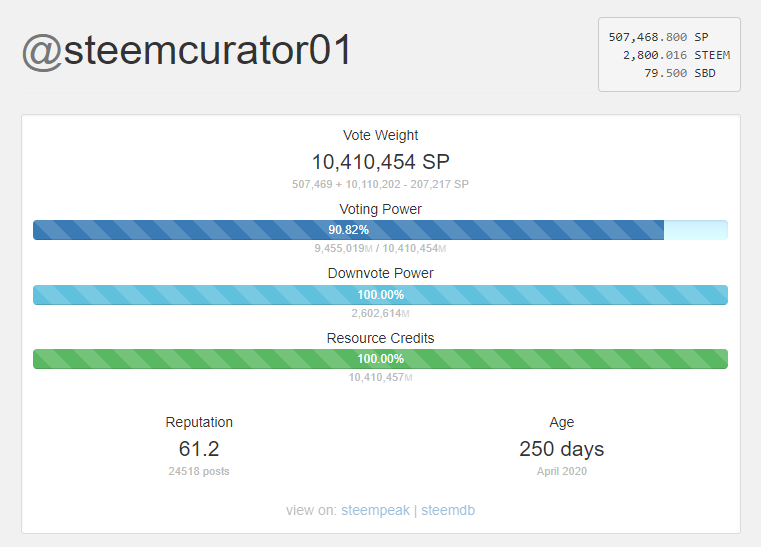Click the 9,455,019M / 10,410,454M mana text

[380, 248]
